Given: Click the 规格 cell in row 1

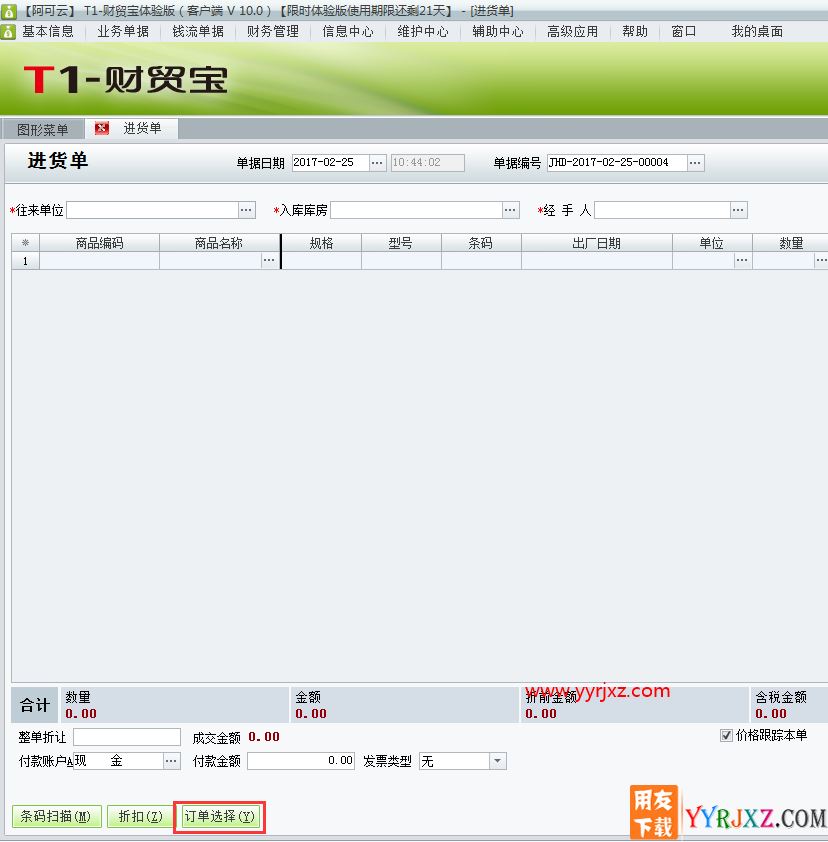Looking at the screenshot, I should pos(322,261).
